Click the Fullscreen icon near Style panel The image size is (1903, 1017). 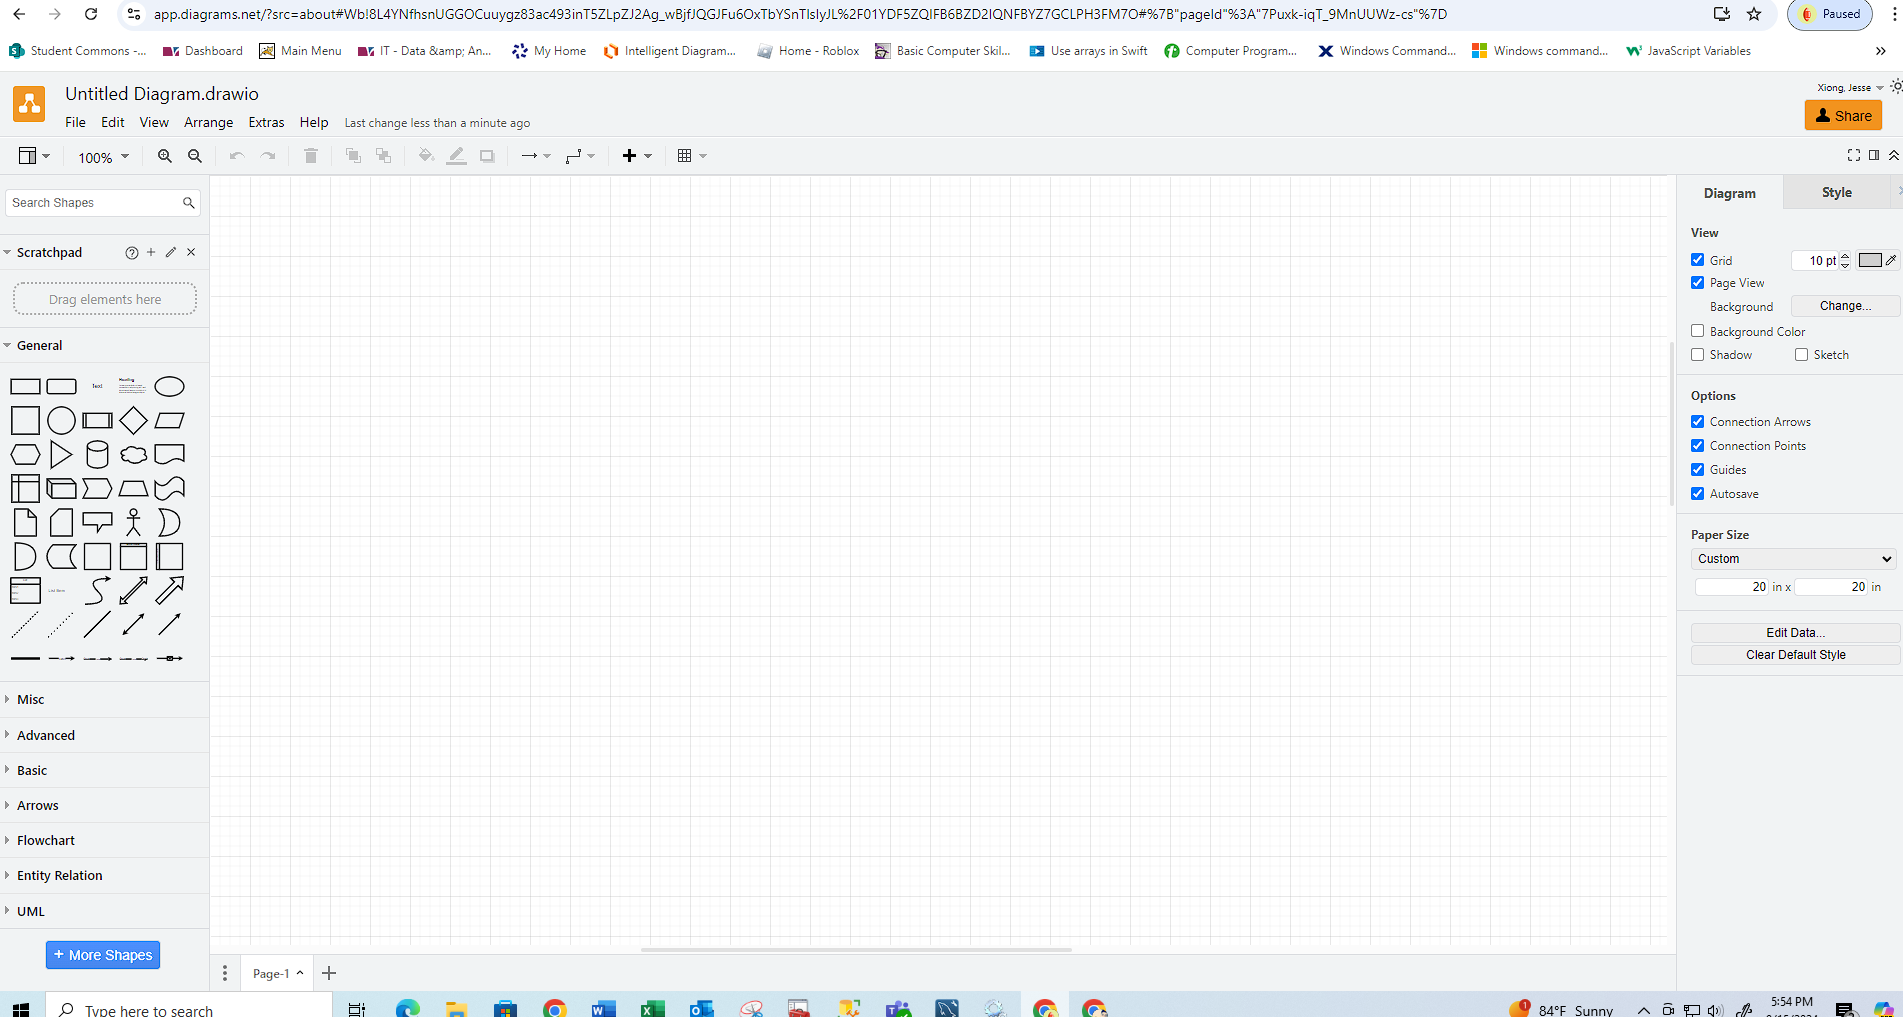tap(1854, 155)
